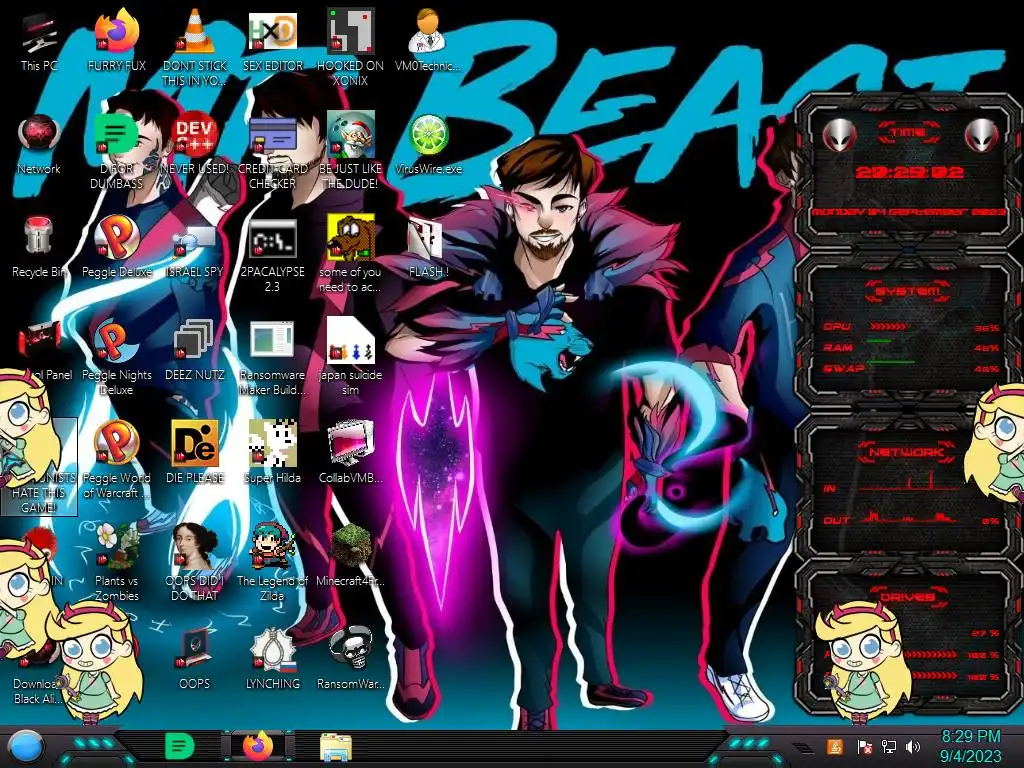Open the taskbar clock showing 8:29 PM
Image resolution: width=1024 pixels, height=768 pixels.
click(x=970, y=746)
